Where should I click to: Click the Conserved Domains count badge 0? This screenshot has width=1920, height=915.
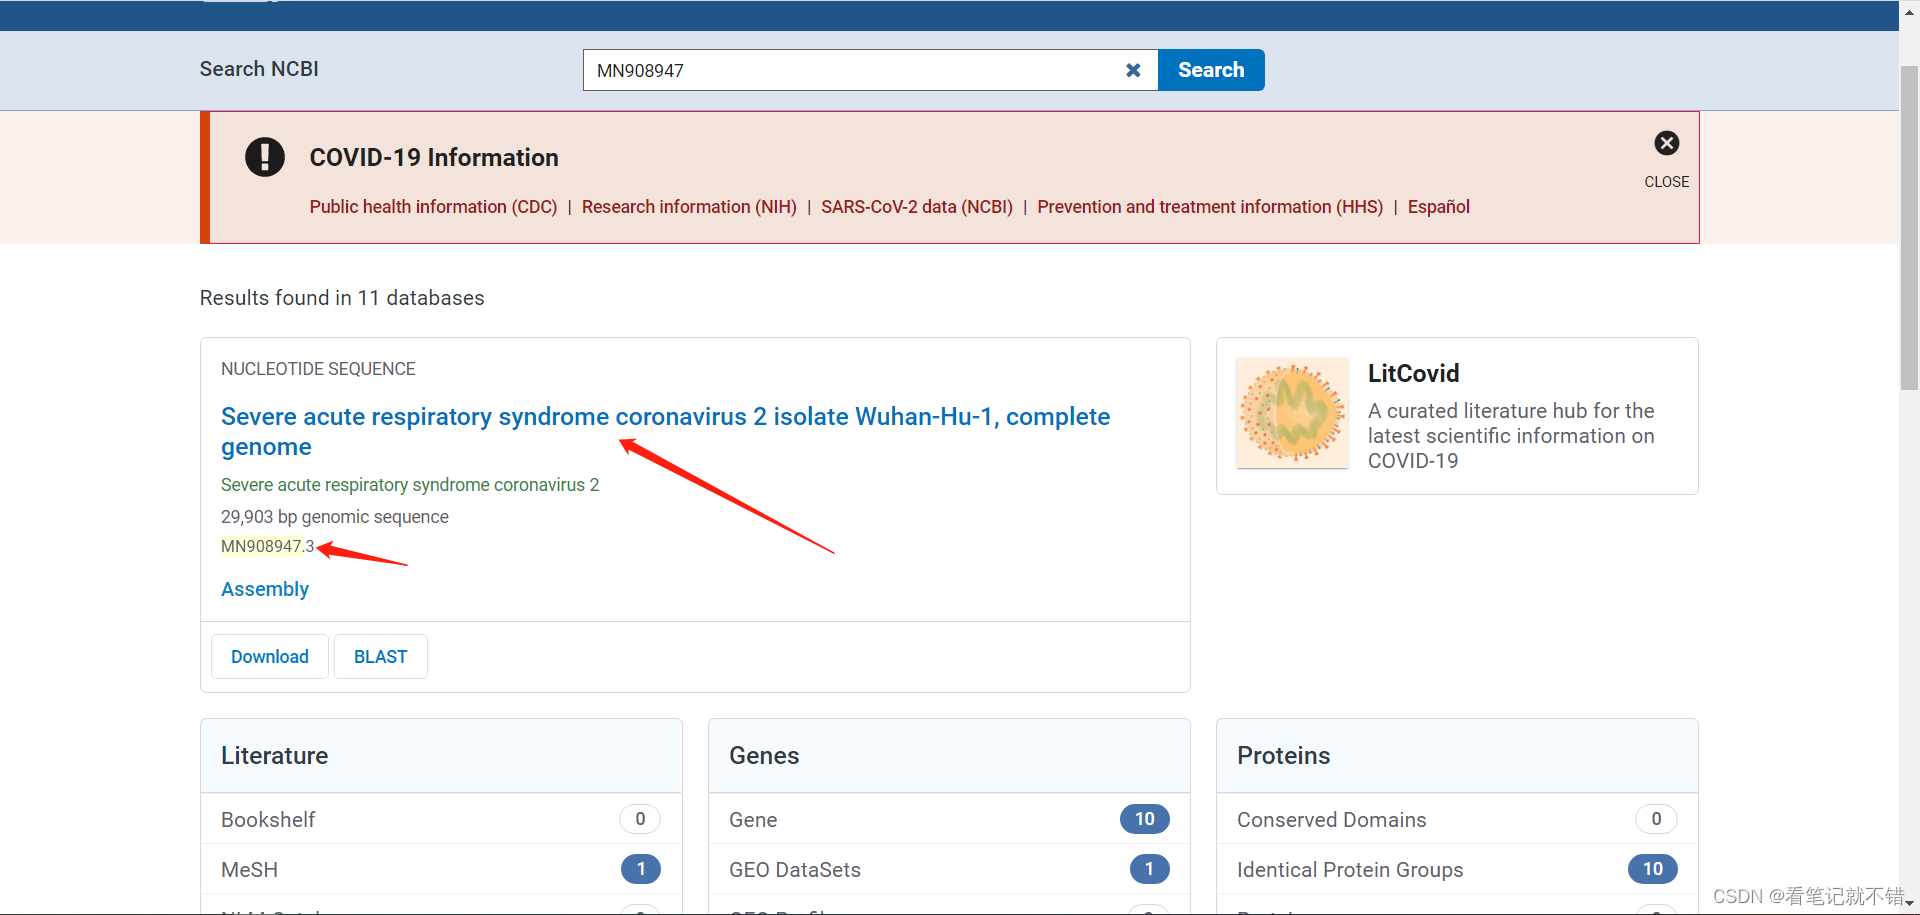(1656, 819)
